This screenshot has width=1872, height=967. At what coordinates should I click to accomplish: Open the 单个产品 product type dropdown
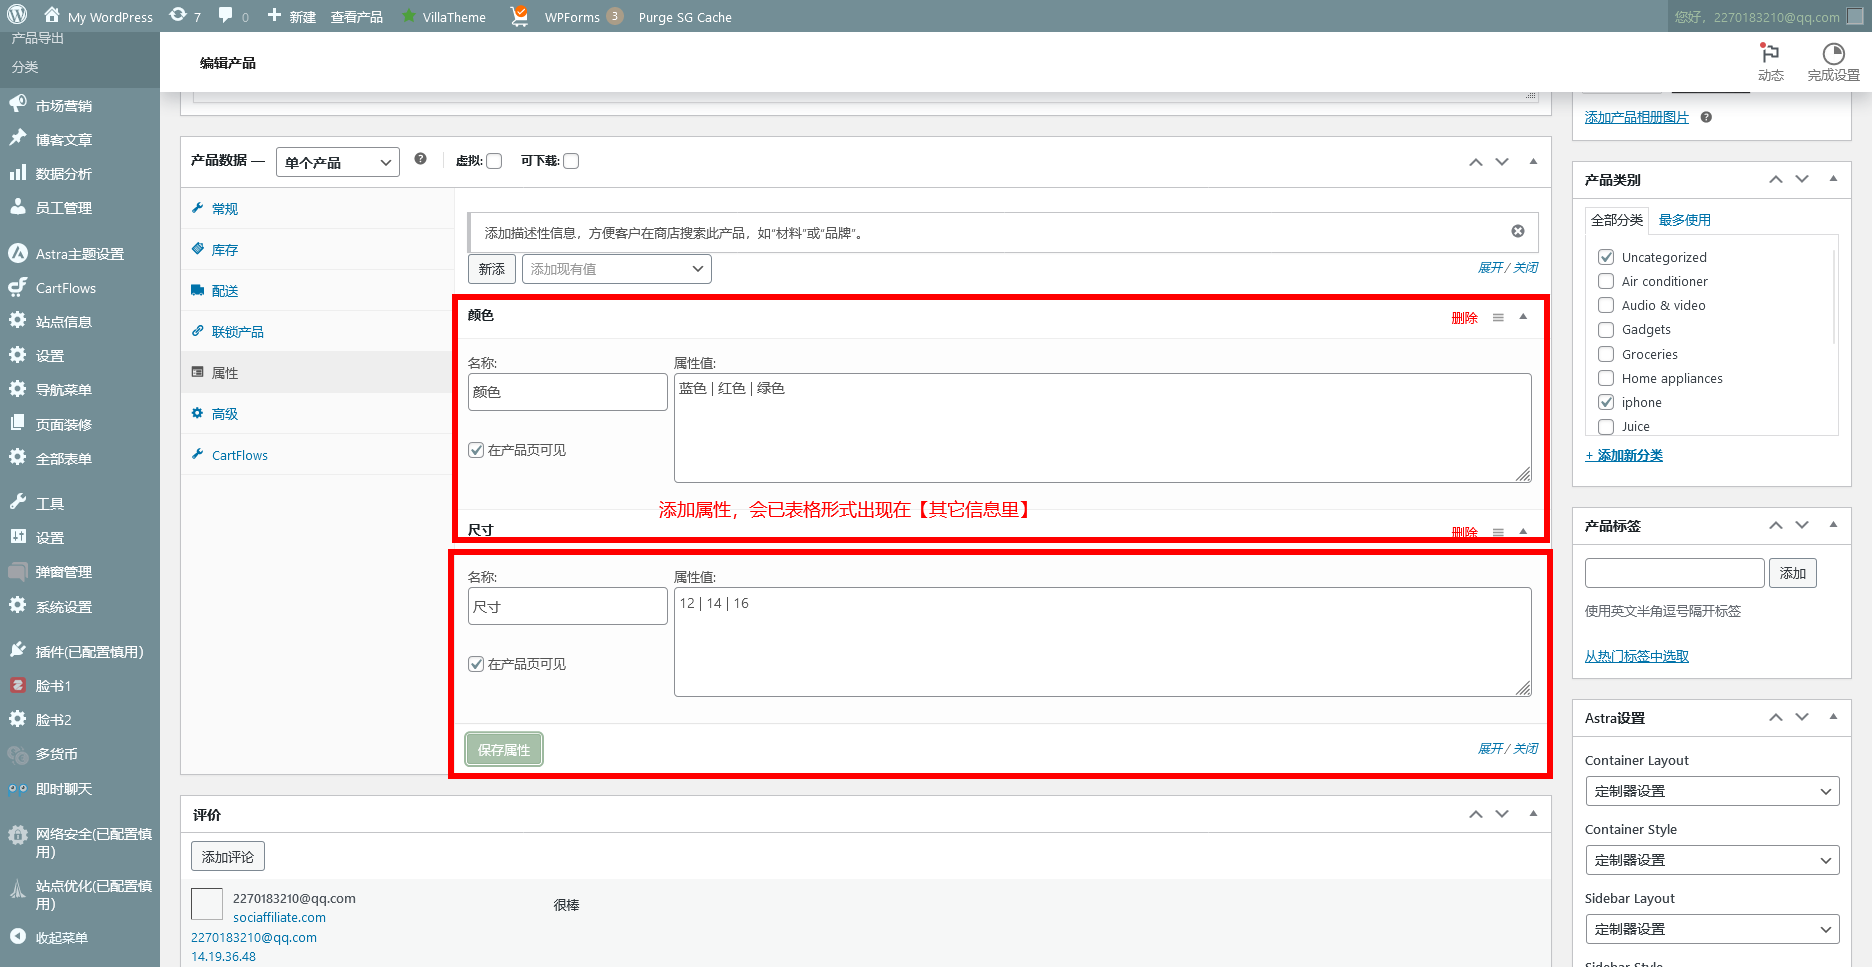[338, 162]
